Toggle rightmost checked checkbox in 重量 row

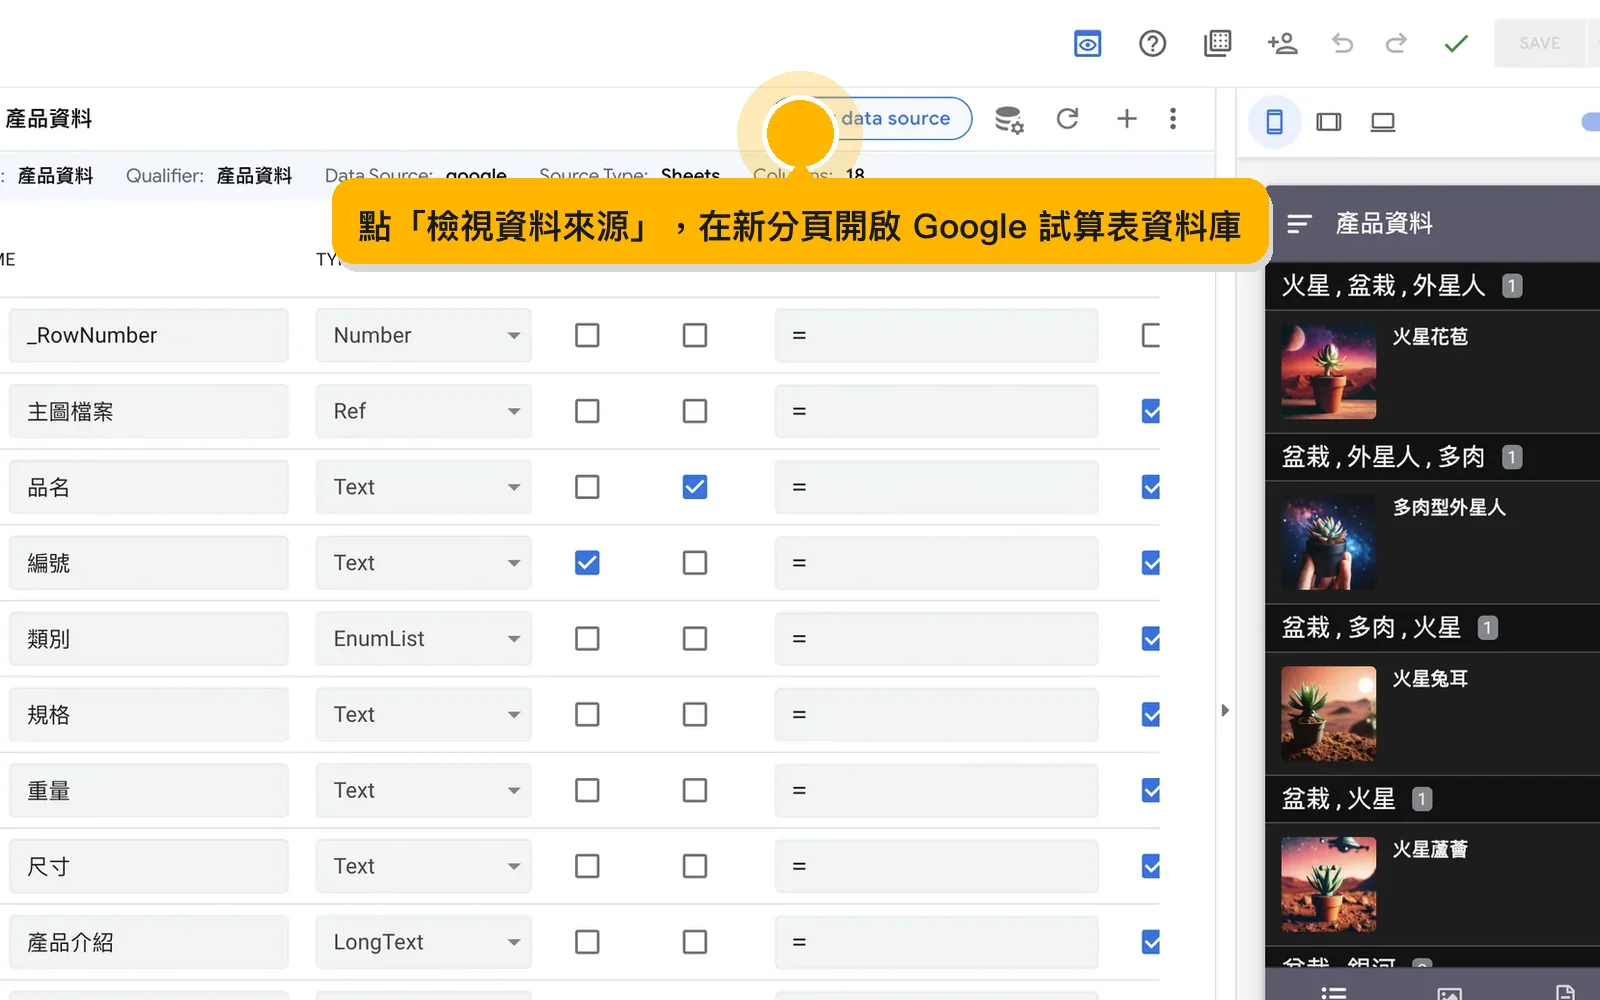pos(1151,791)
